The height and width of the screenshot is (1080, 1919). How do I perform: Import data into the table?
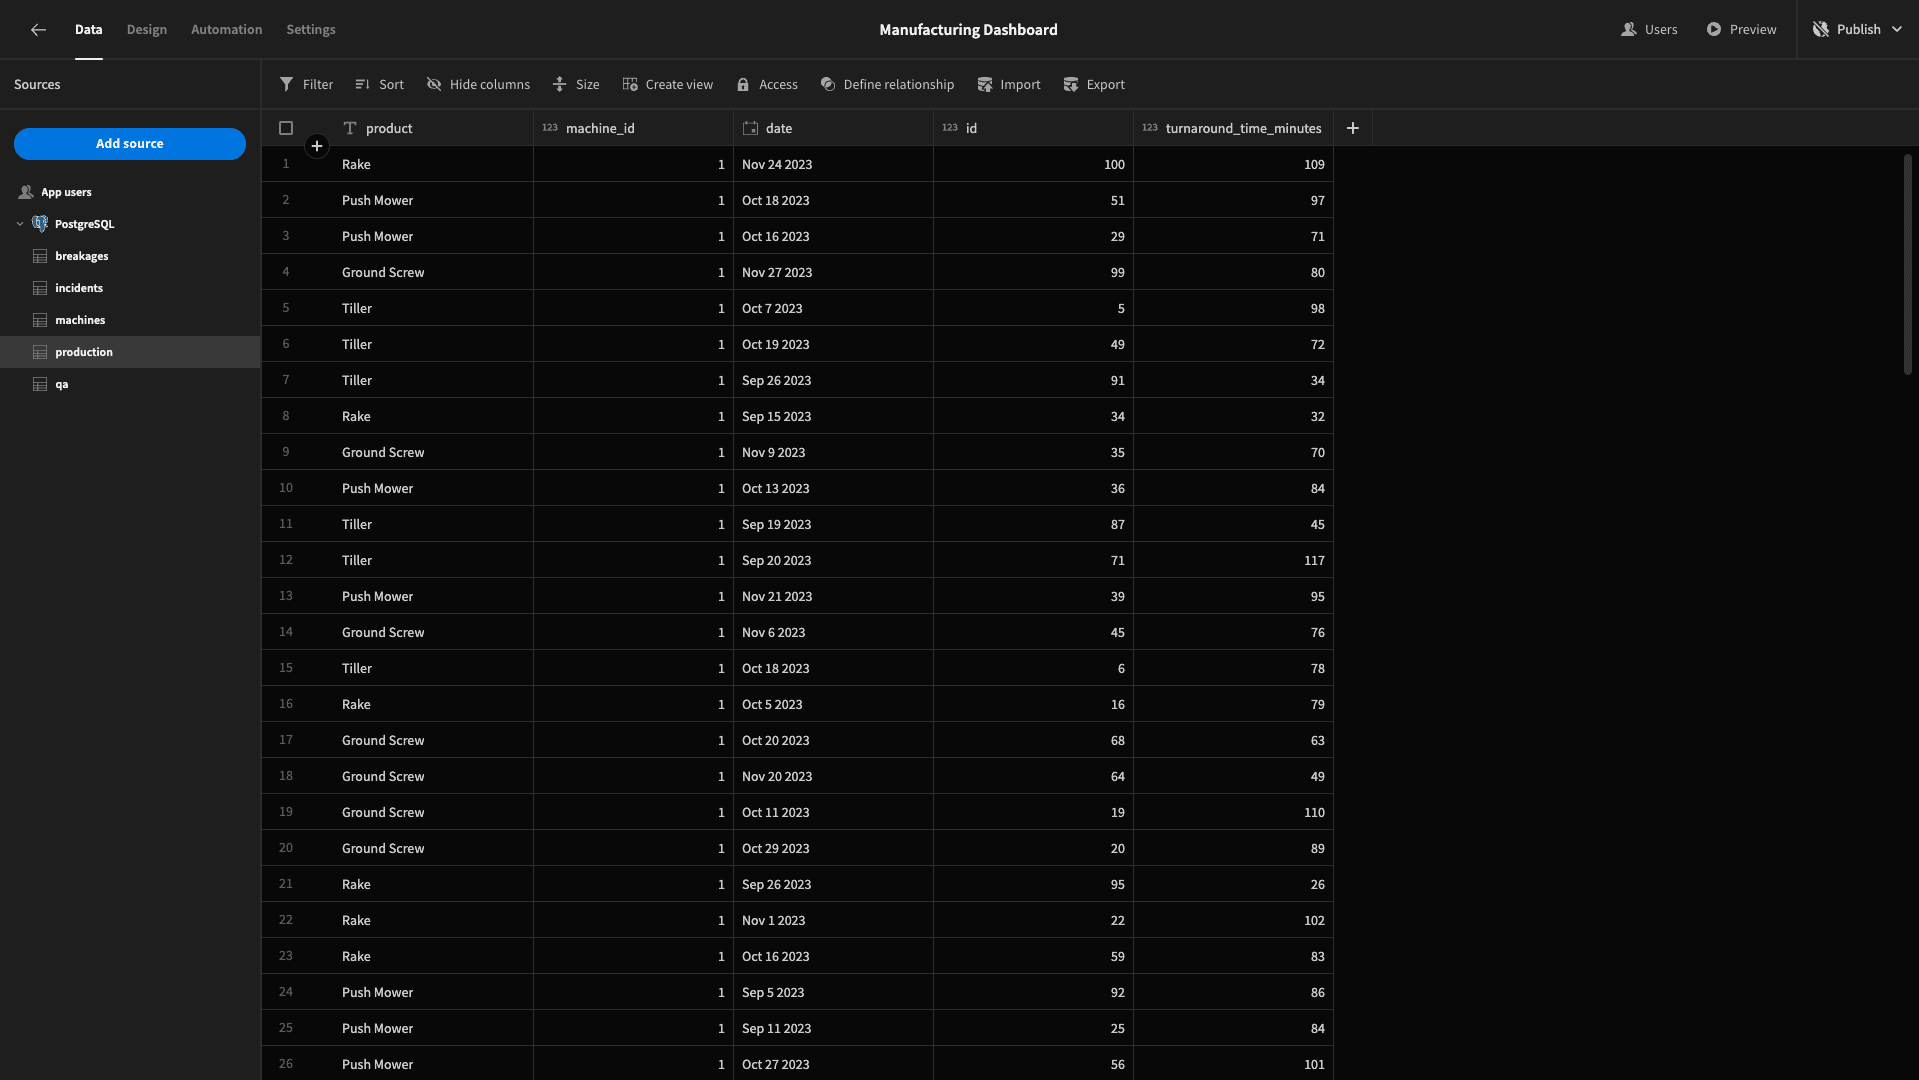point(1009,85)
